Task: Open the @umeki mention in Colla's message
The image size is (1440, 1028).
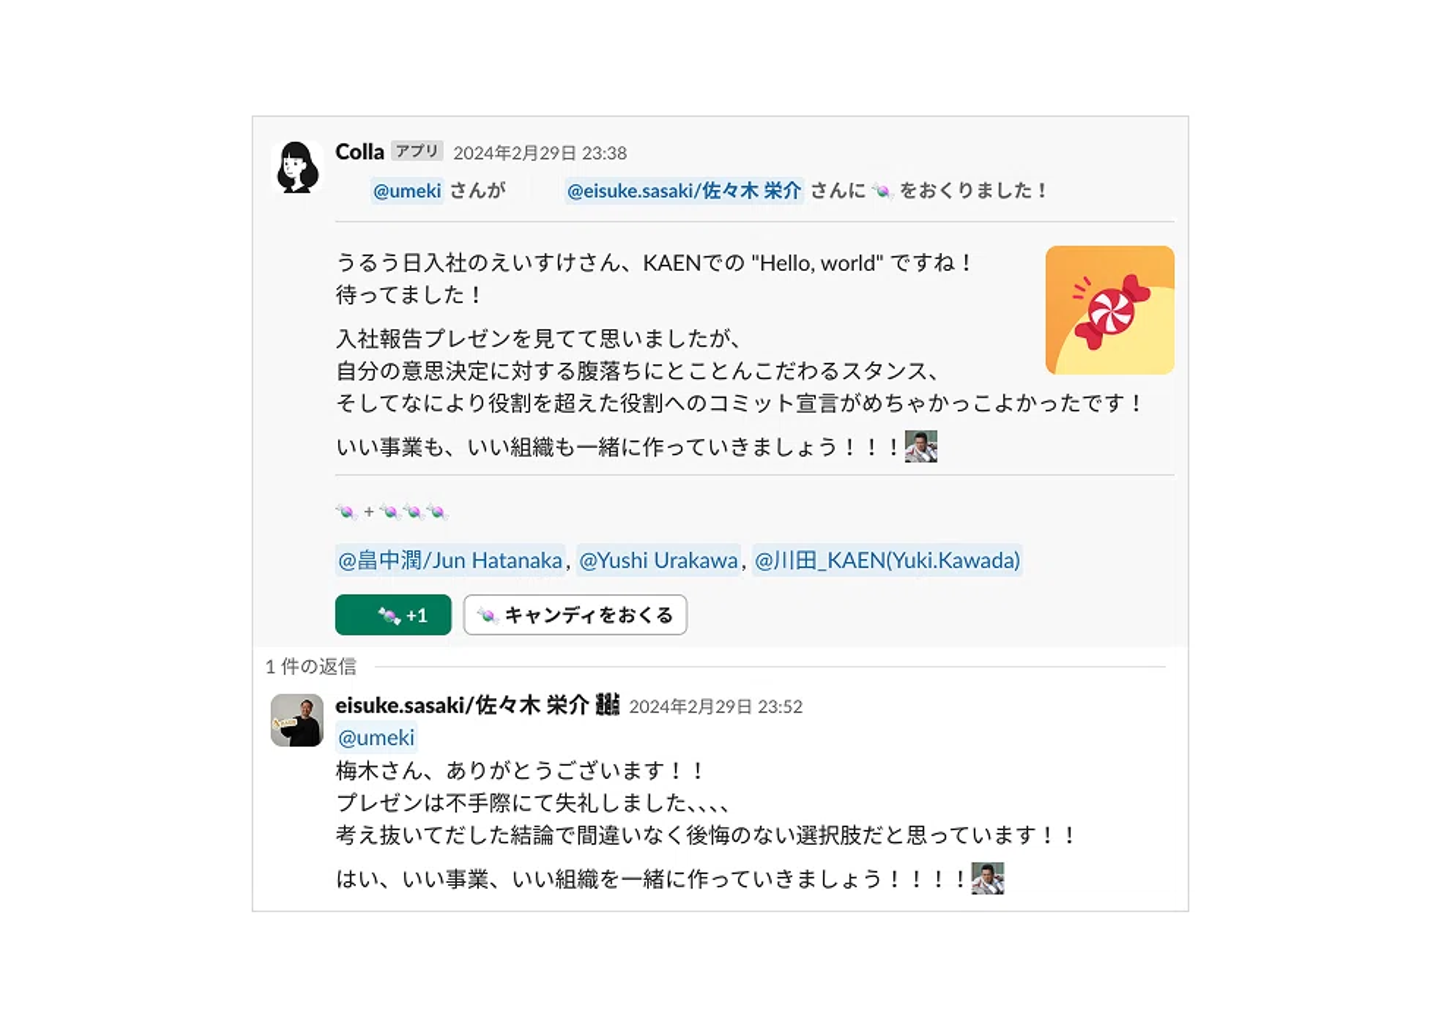Action: 407,191
